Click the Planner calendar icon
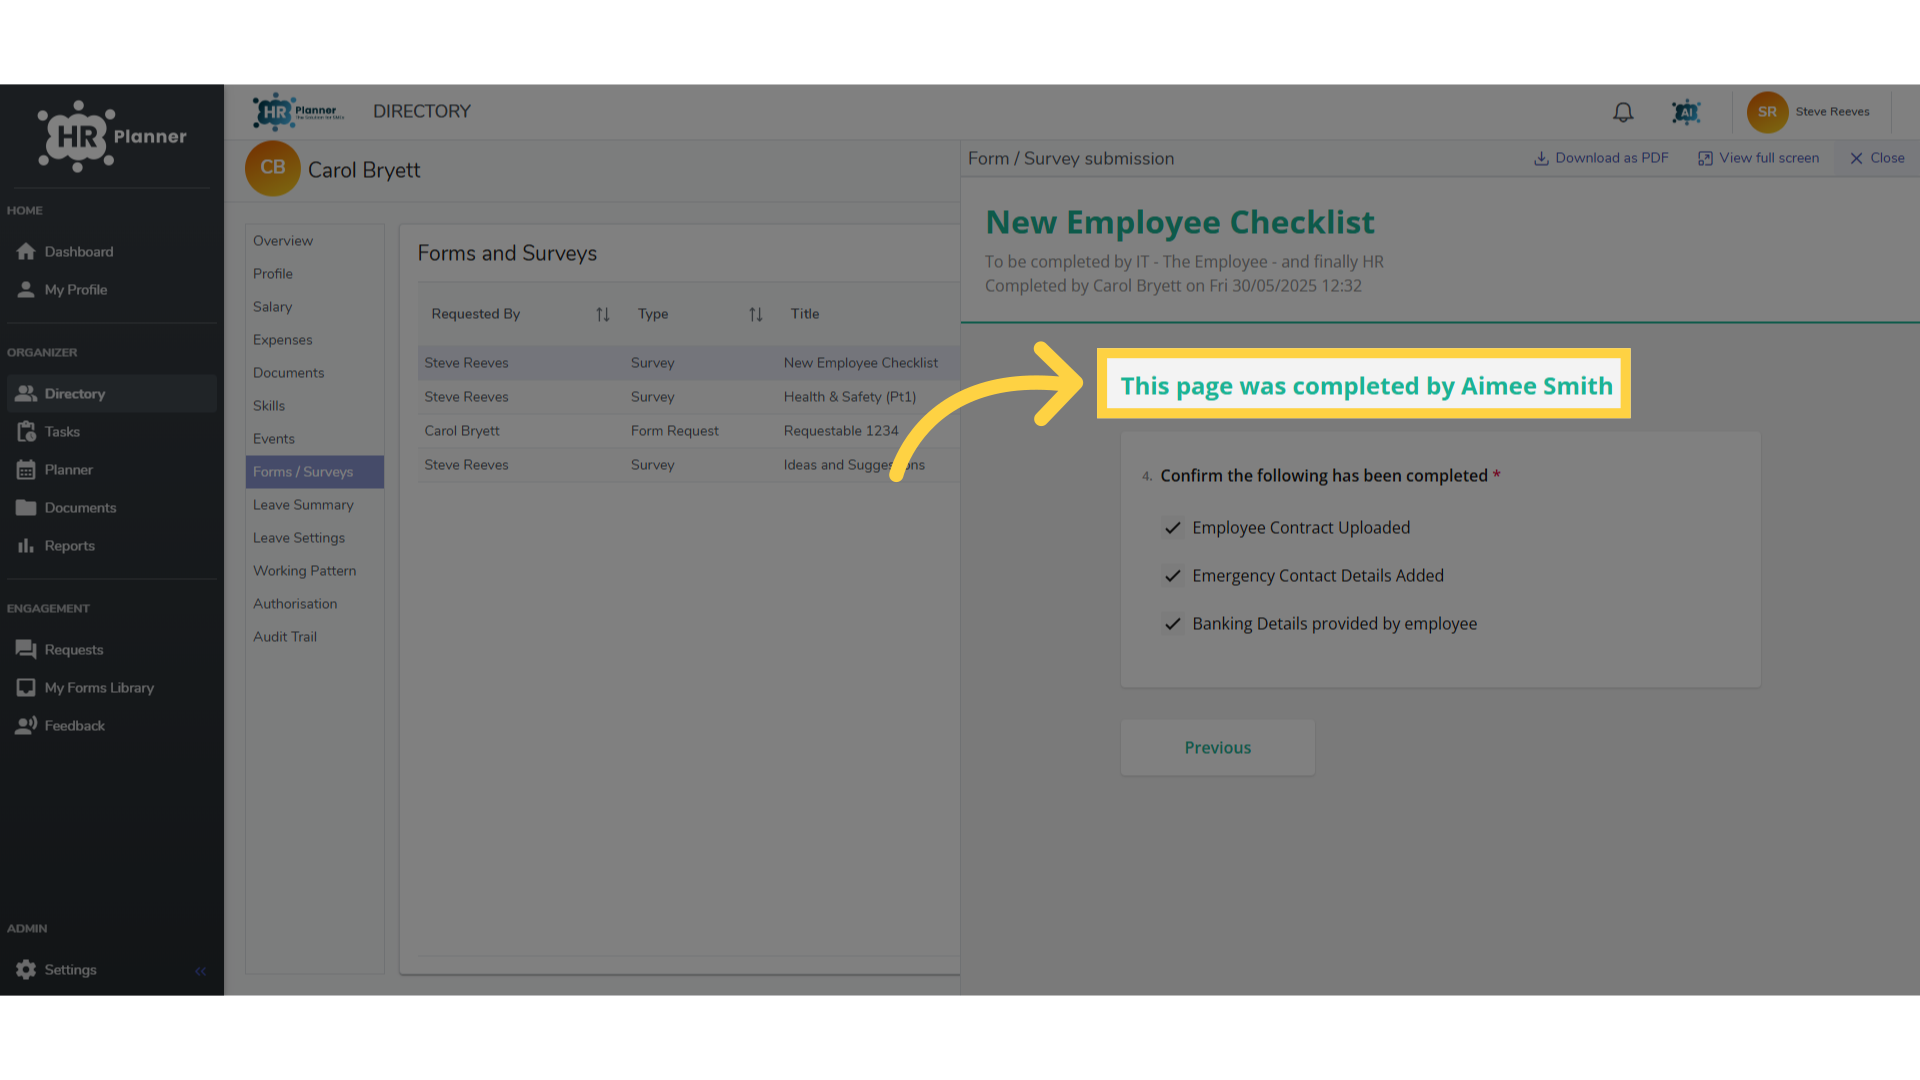This screenshot has width=1920, height=1080. pos(26,469)
